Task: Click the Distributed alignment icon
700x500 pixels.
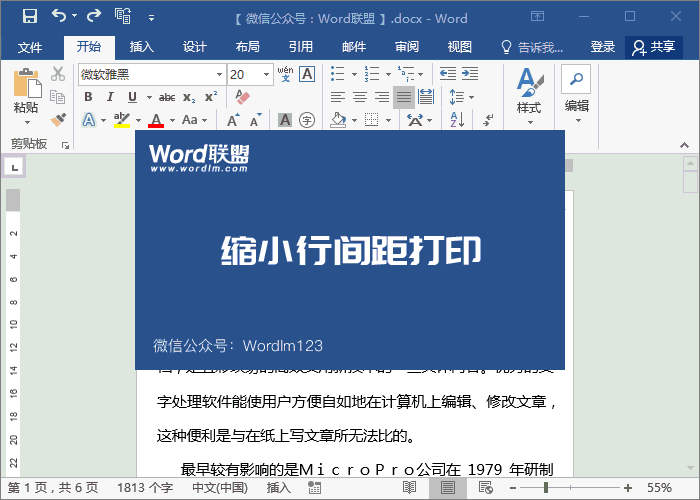Action: [x=426, y=97]
